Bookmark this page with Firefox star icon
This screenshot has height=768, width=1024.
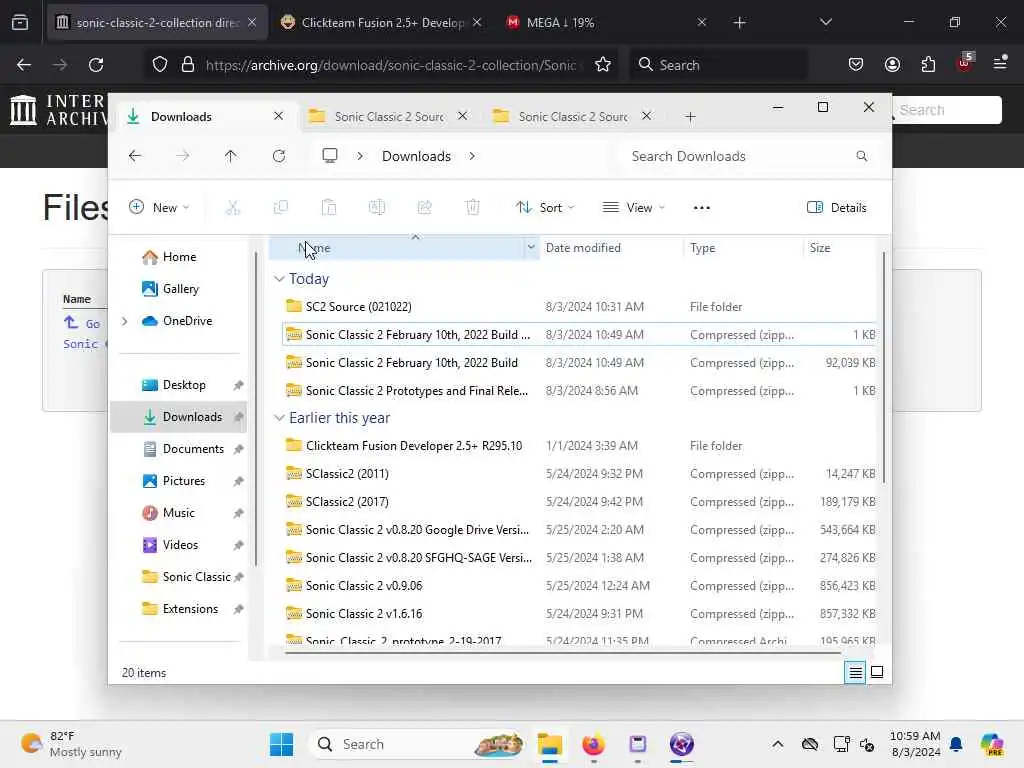[x=603, y=65]
